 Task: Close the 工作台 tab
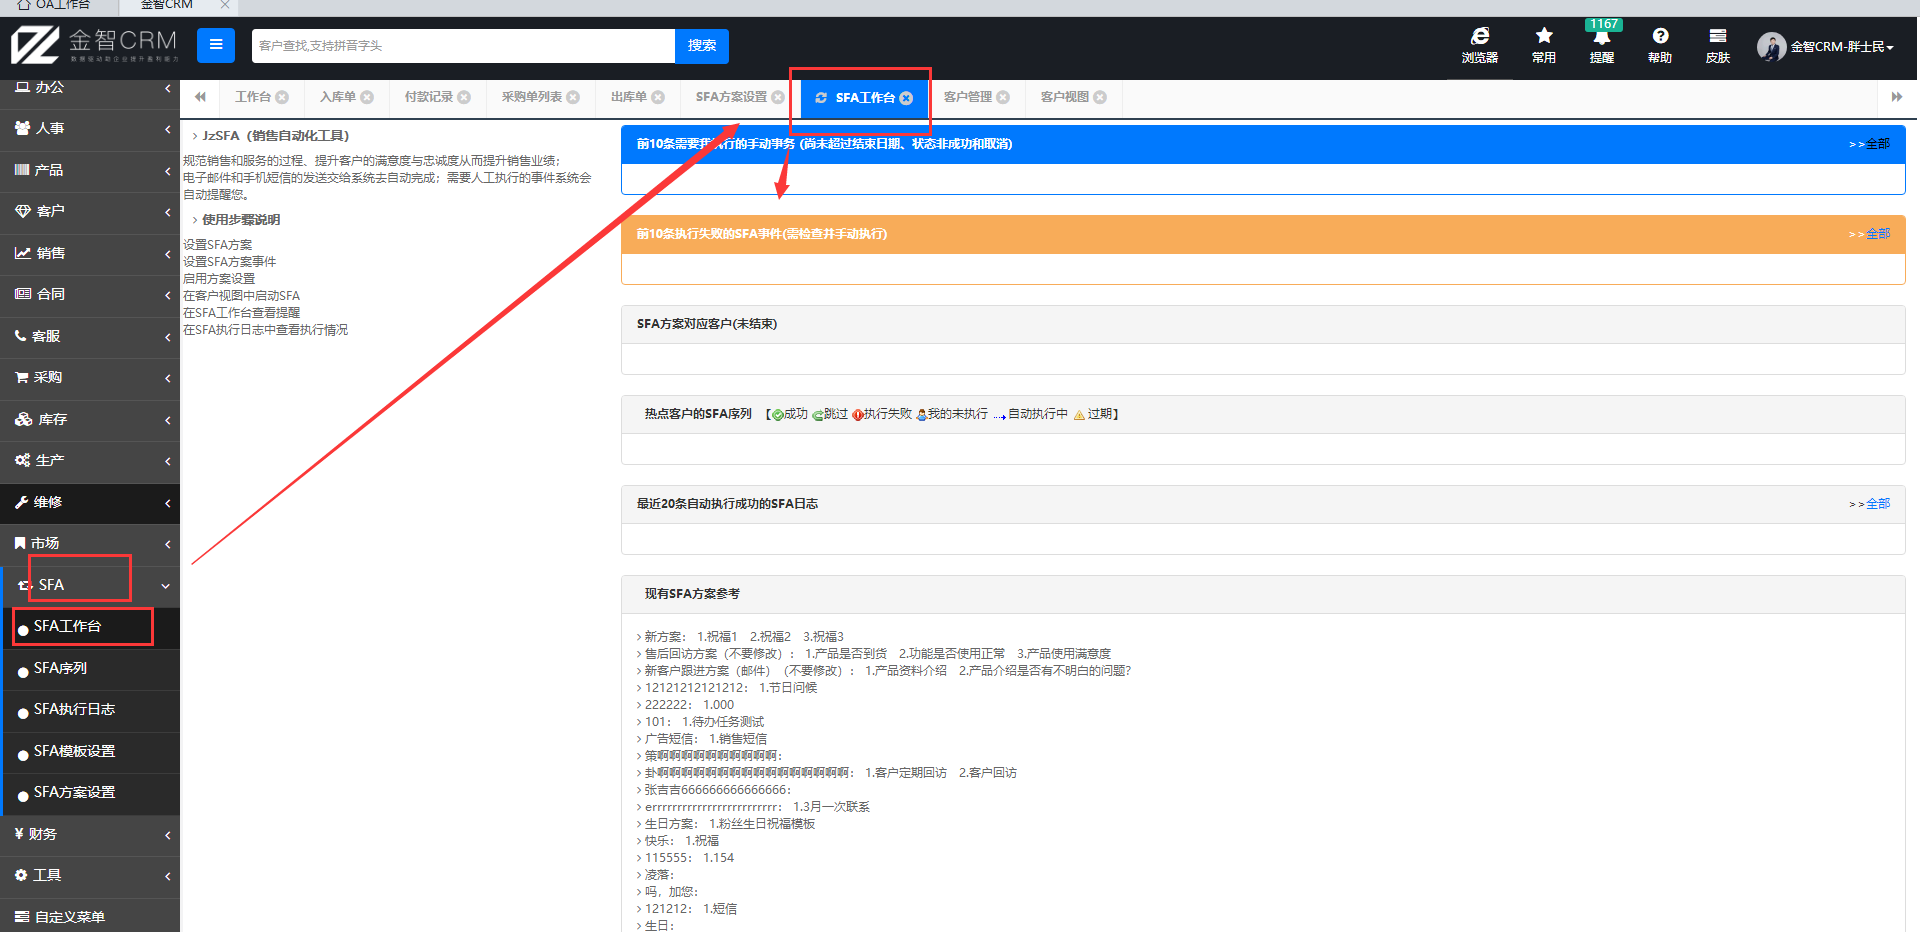pos(282,97)
